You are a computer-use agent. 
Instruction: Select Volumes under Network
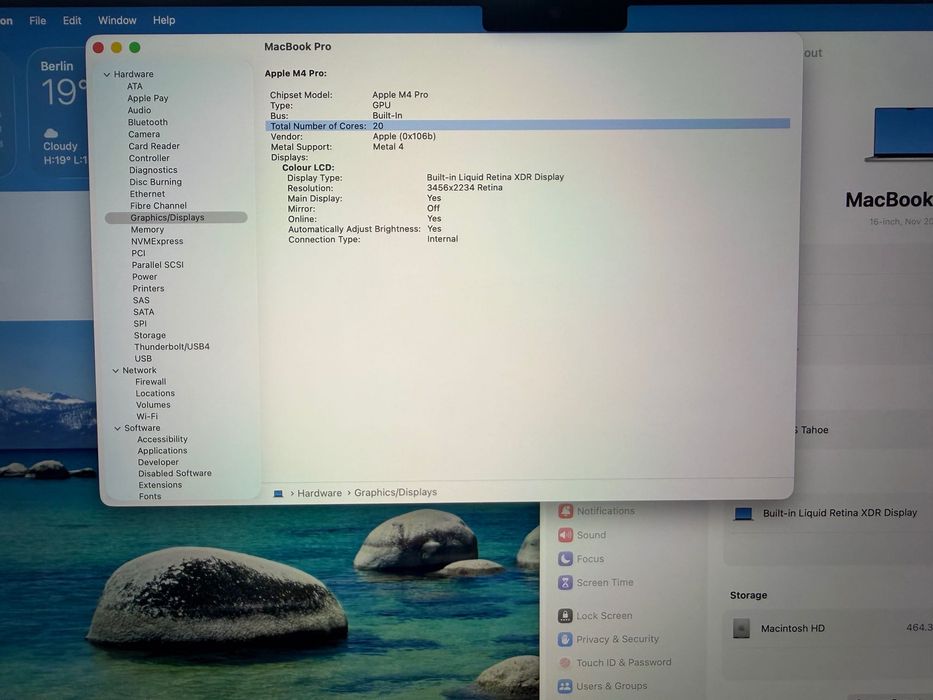[153, 405]
